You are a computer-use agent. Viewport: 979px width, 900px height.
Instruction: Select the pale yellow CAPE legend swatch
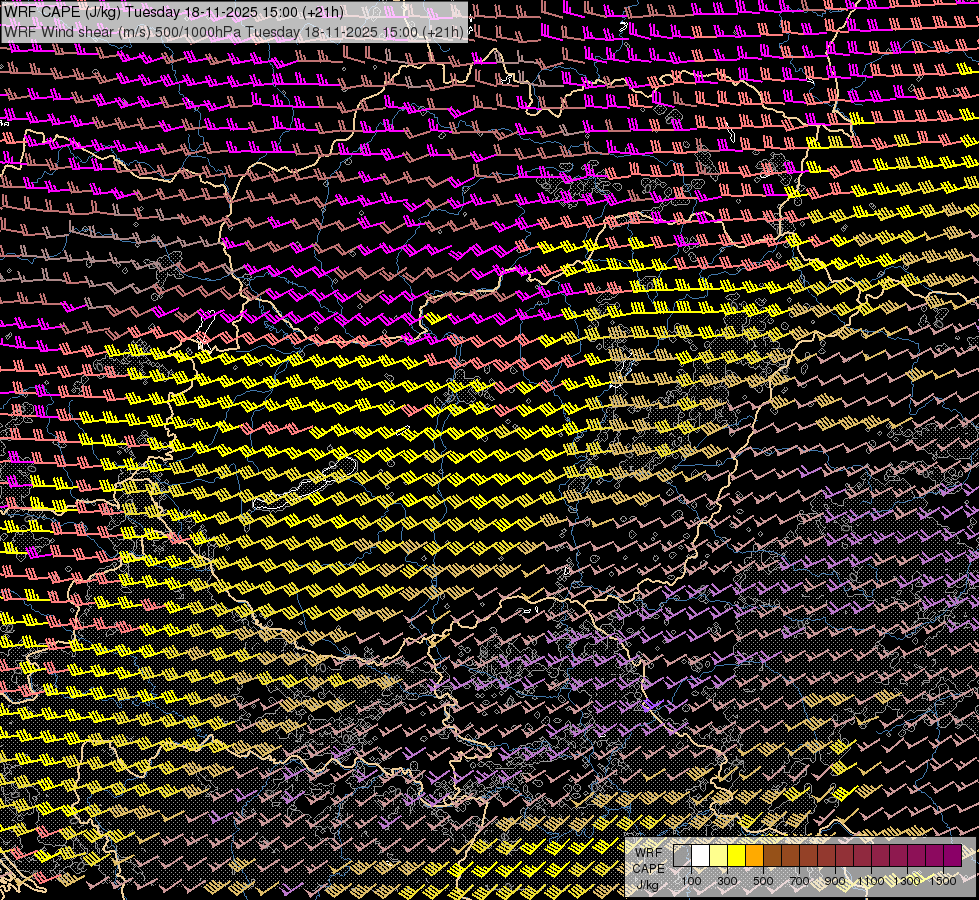click(719, 855)
